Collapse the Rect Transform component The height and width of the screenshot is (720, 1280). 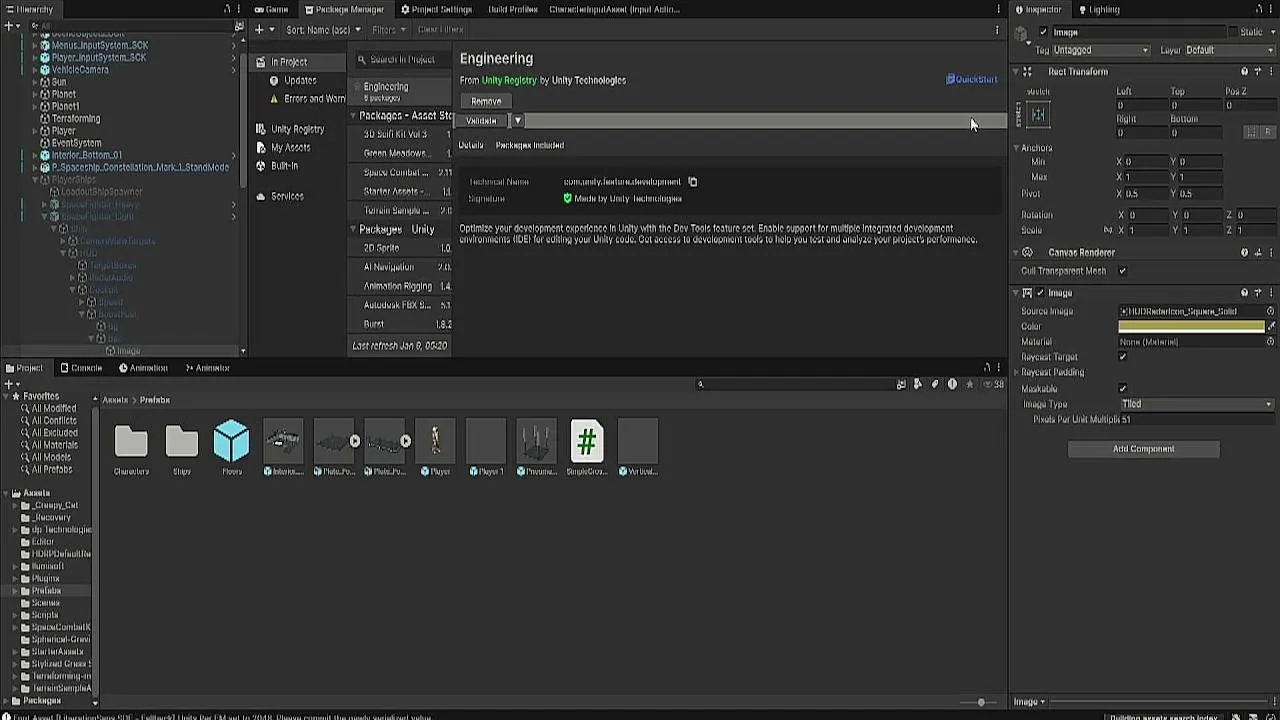[x=1015, y=72]
